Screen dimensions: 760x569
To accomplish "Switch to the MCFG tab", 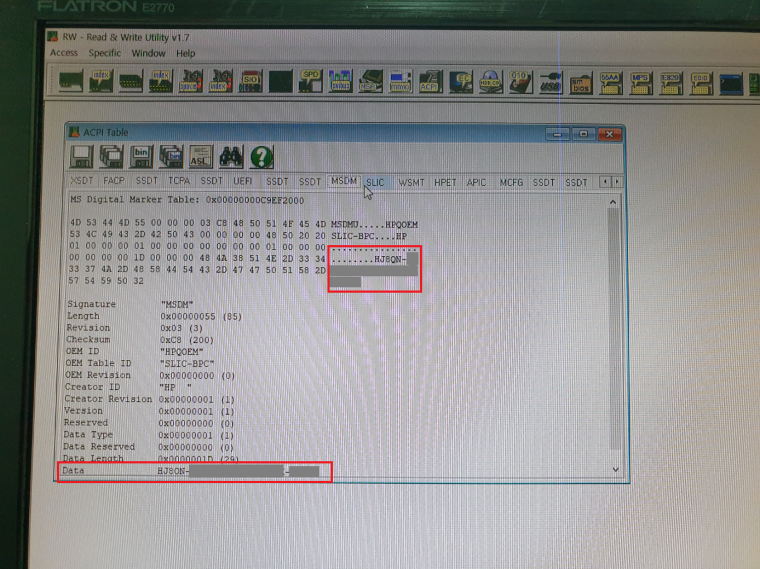I will (511, 182).
